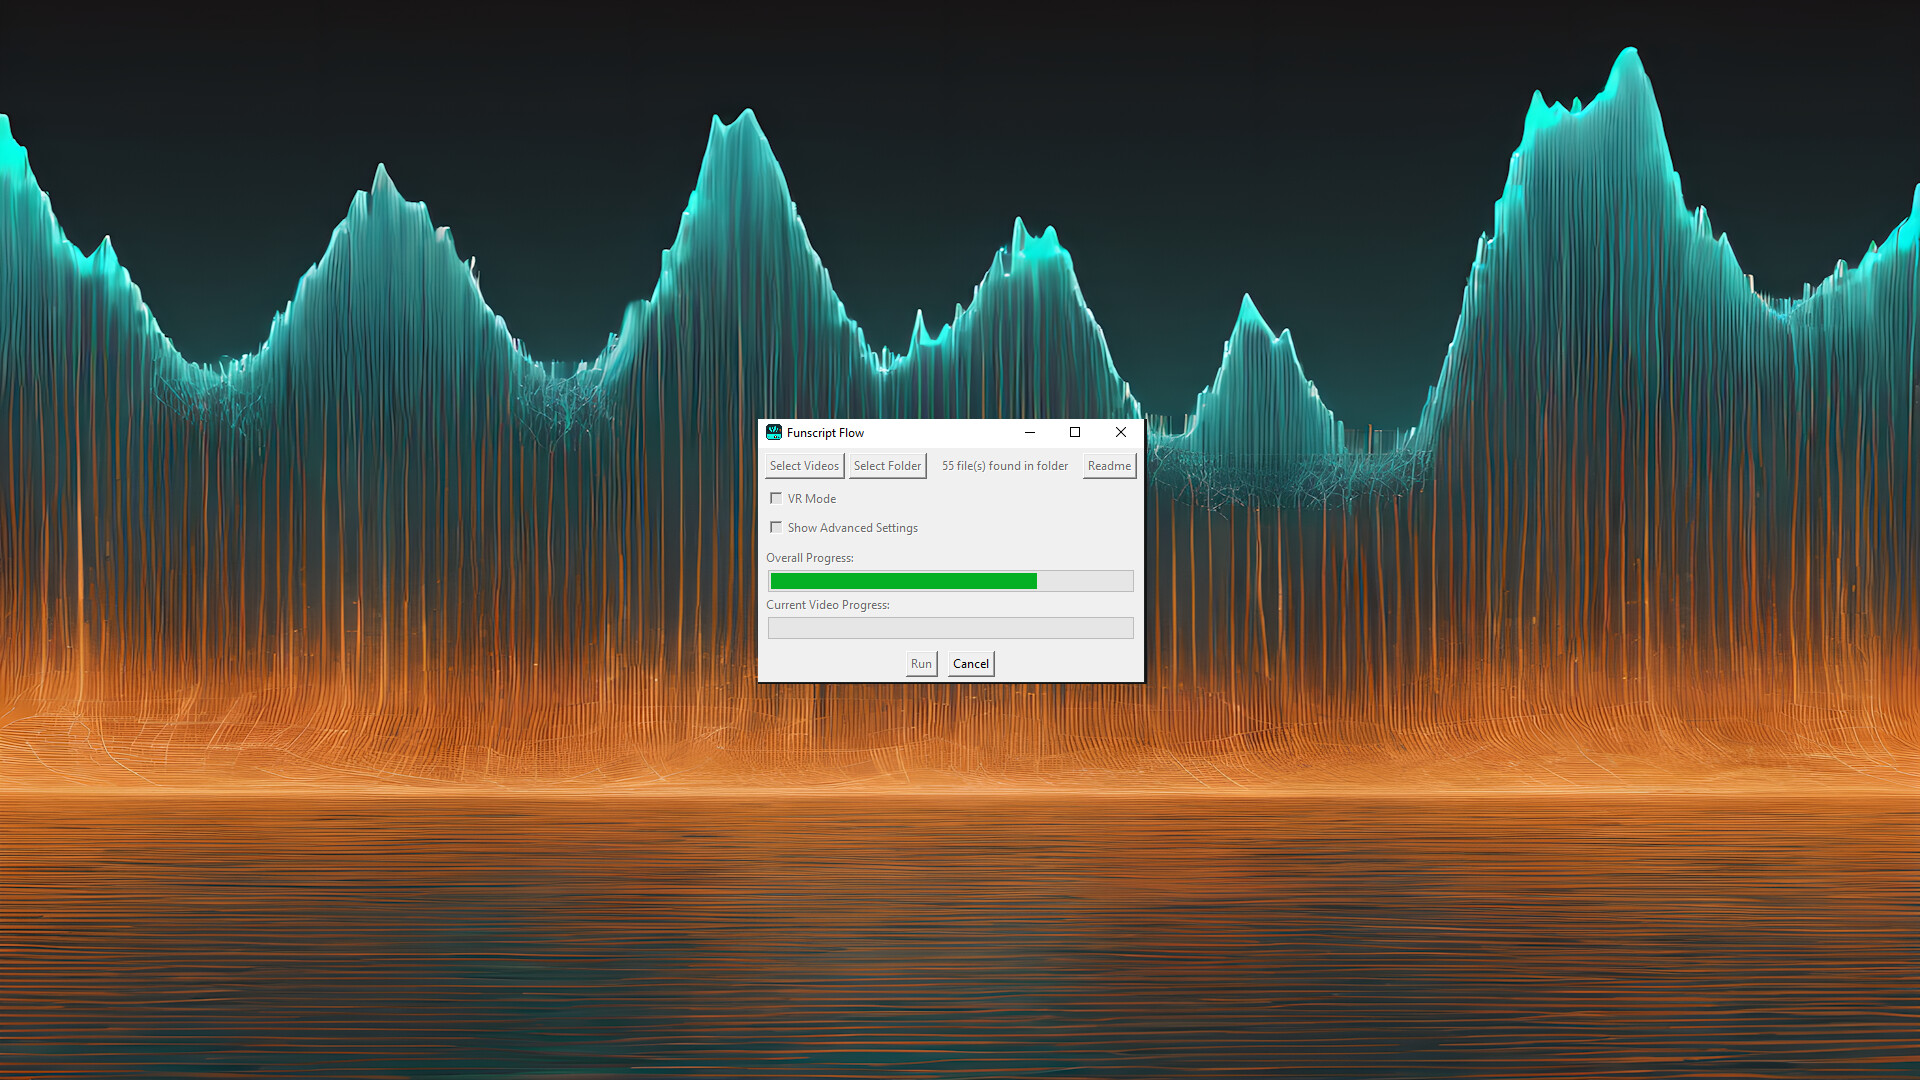
Task: Click Select Videos
Action: coord(804,465)
